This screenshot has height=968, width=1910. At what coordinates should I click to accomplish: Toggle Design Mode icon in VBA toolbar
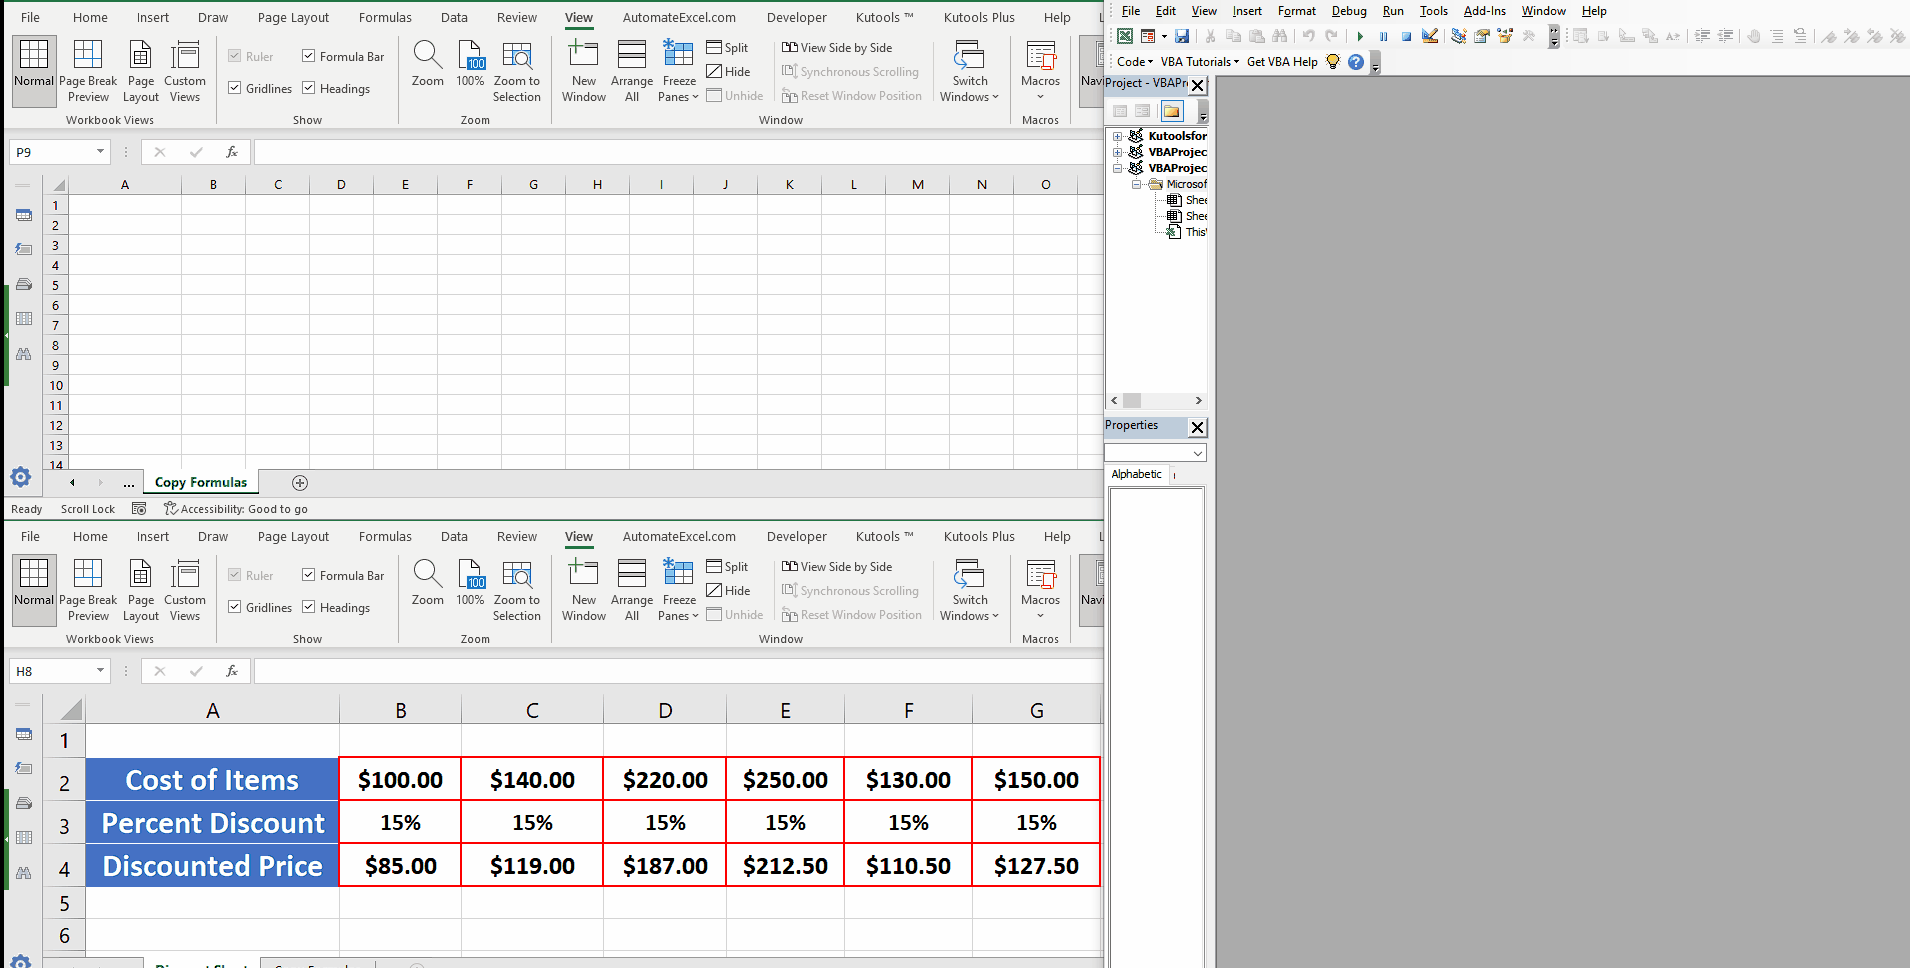click(1430, 37)
